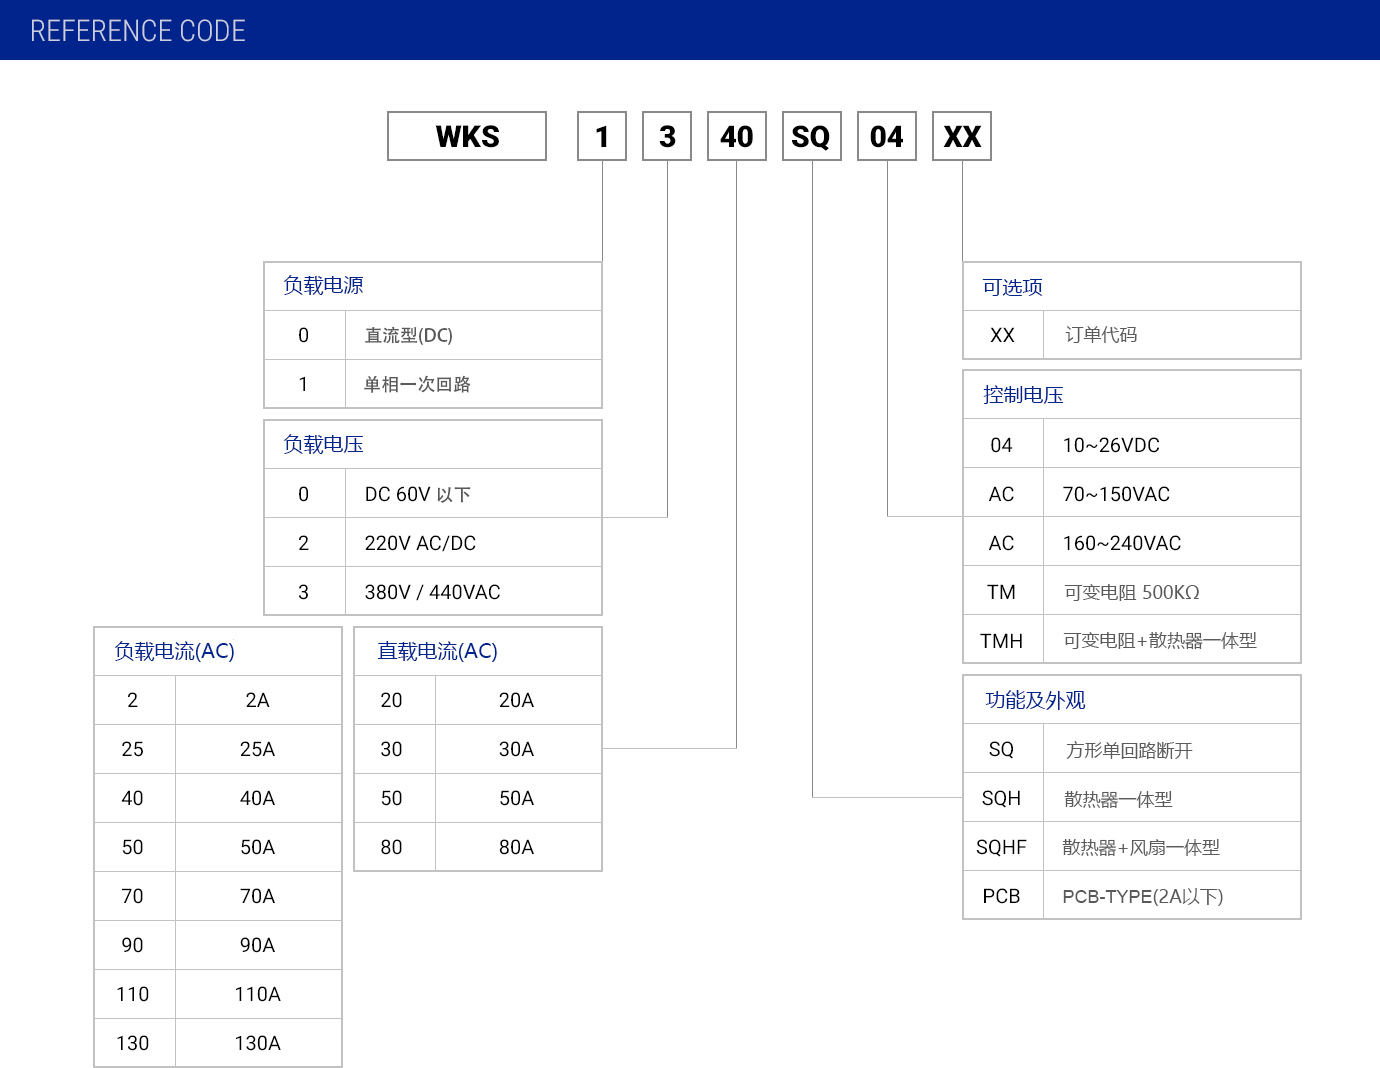Select the XX code box

pos(962,136)
